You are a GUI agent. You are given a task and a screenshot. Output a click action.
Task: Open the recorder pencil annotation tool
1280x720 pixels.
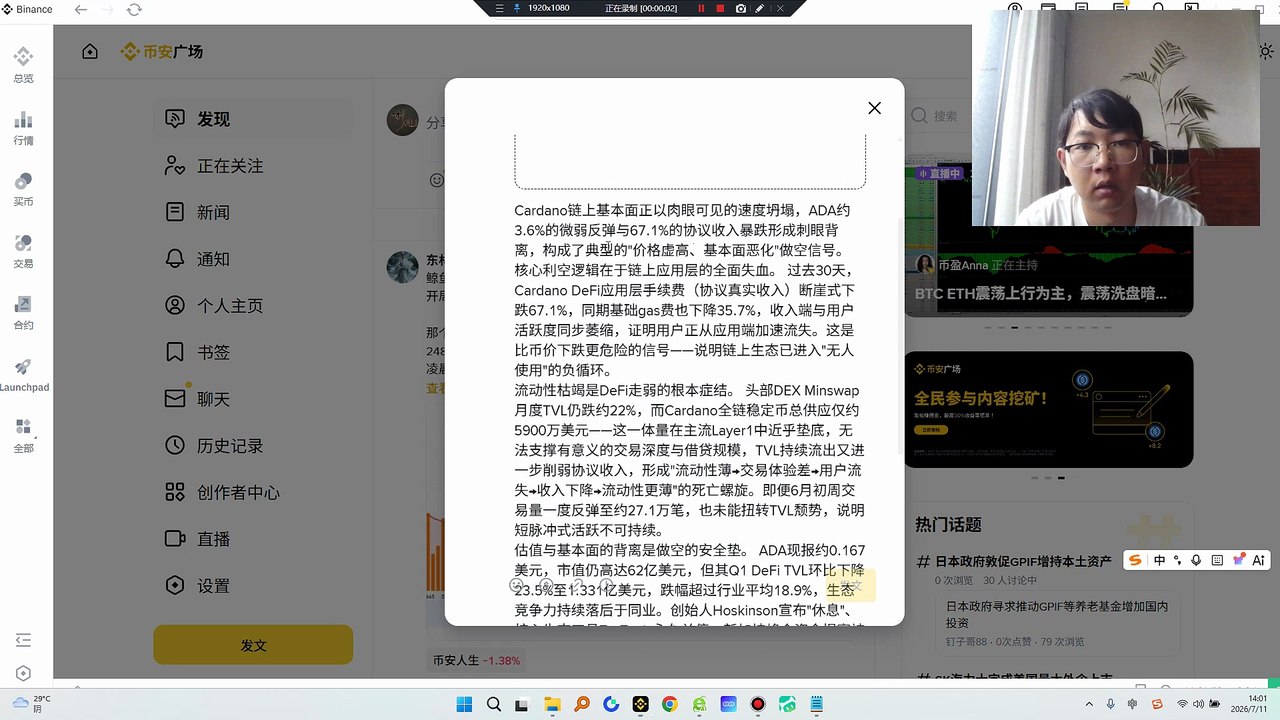760,8
